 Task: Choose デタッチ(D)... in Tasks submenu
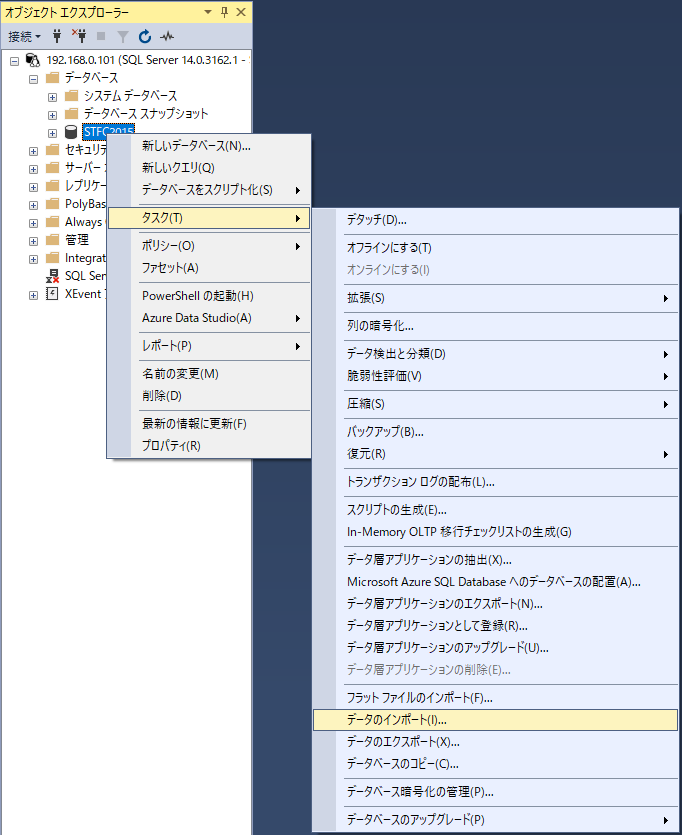[376, 220]
